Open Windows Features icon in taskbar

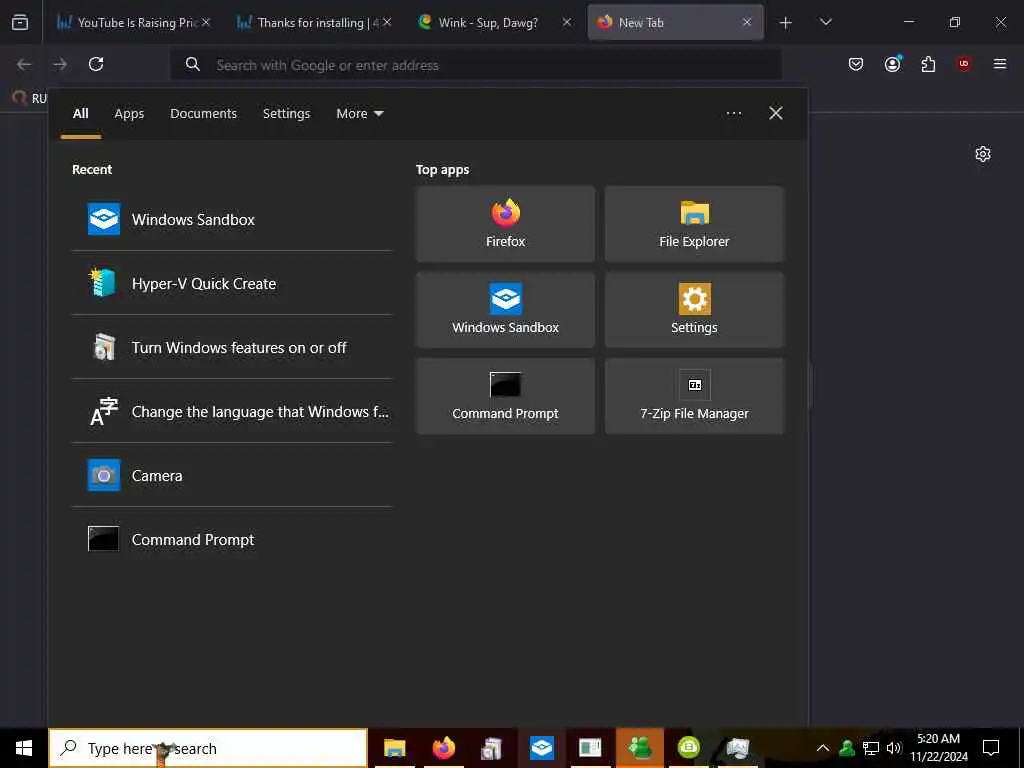492,748
